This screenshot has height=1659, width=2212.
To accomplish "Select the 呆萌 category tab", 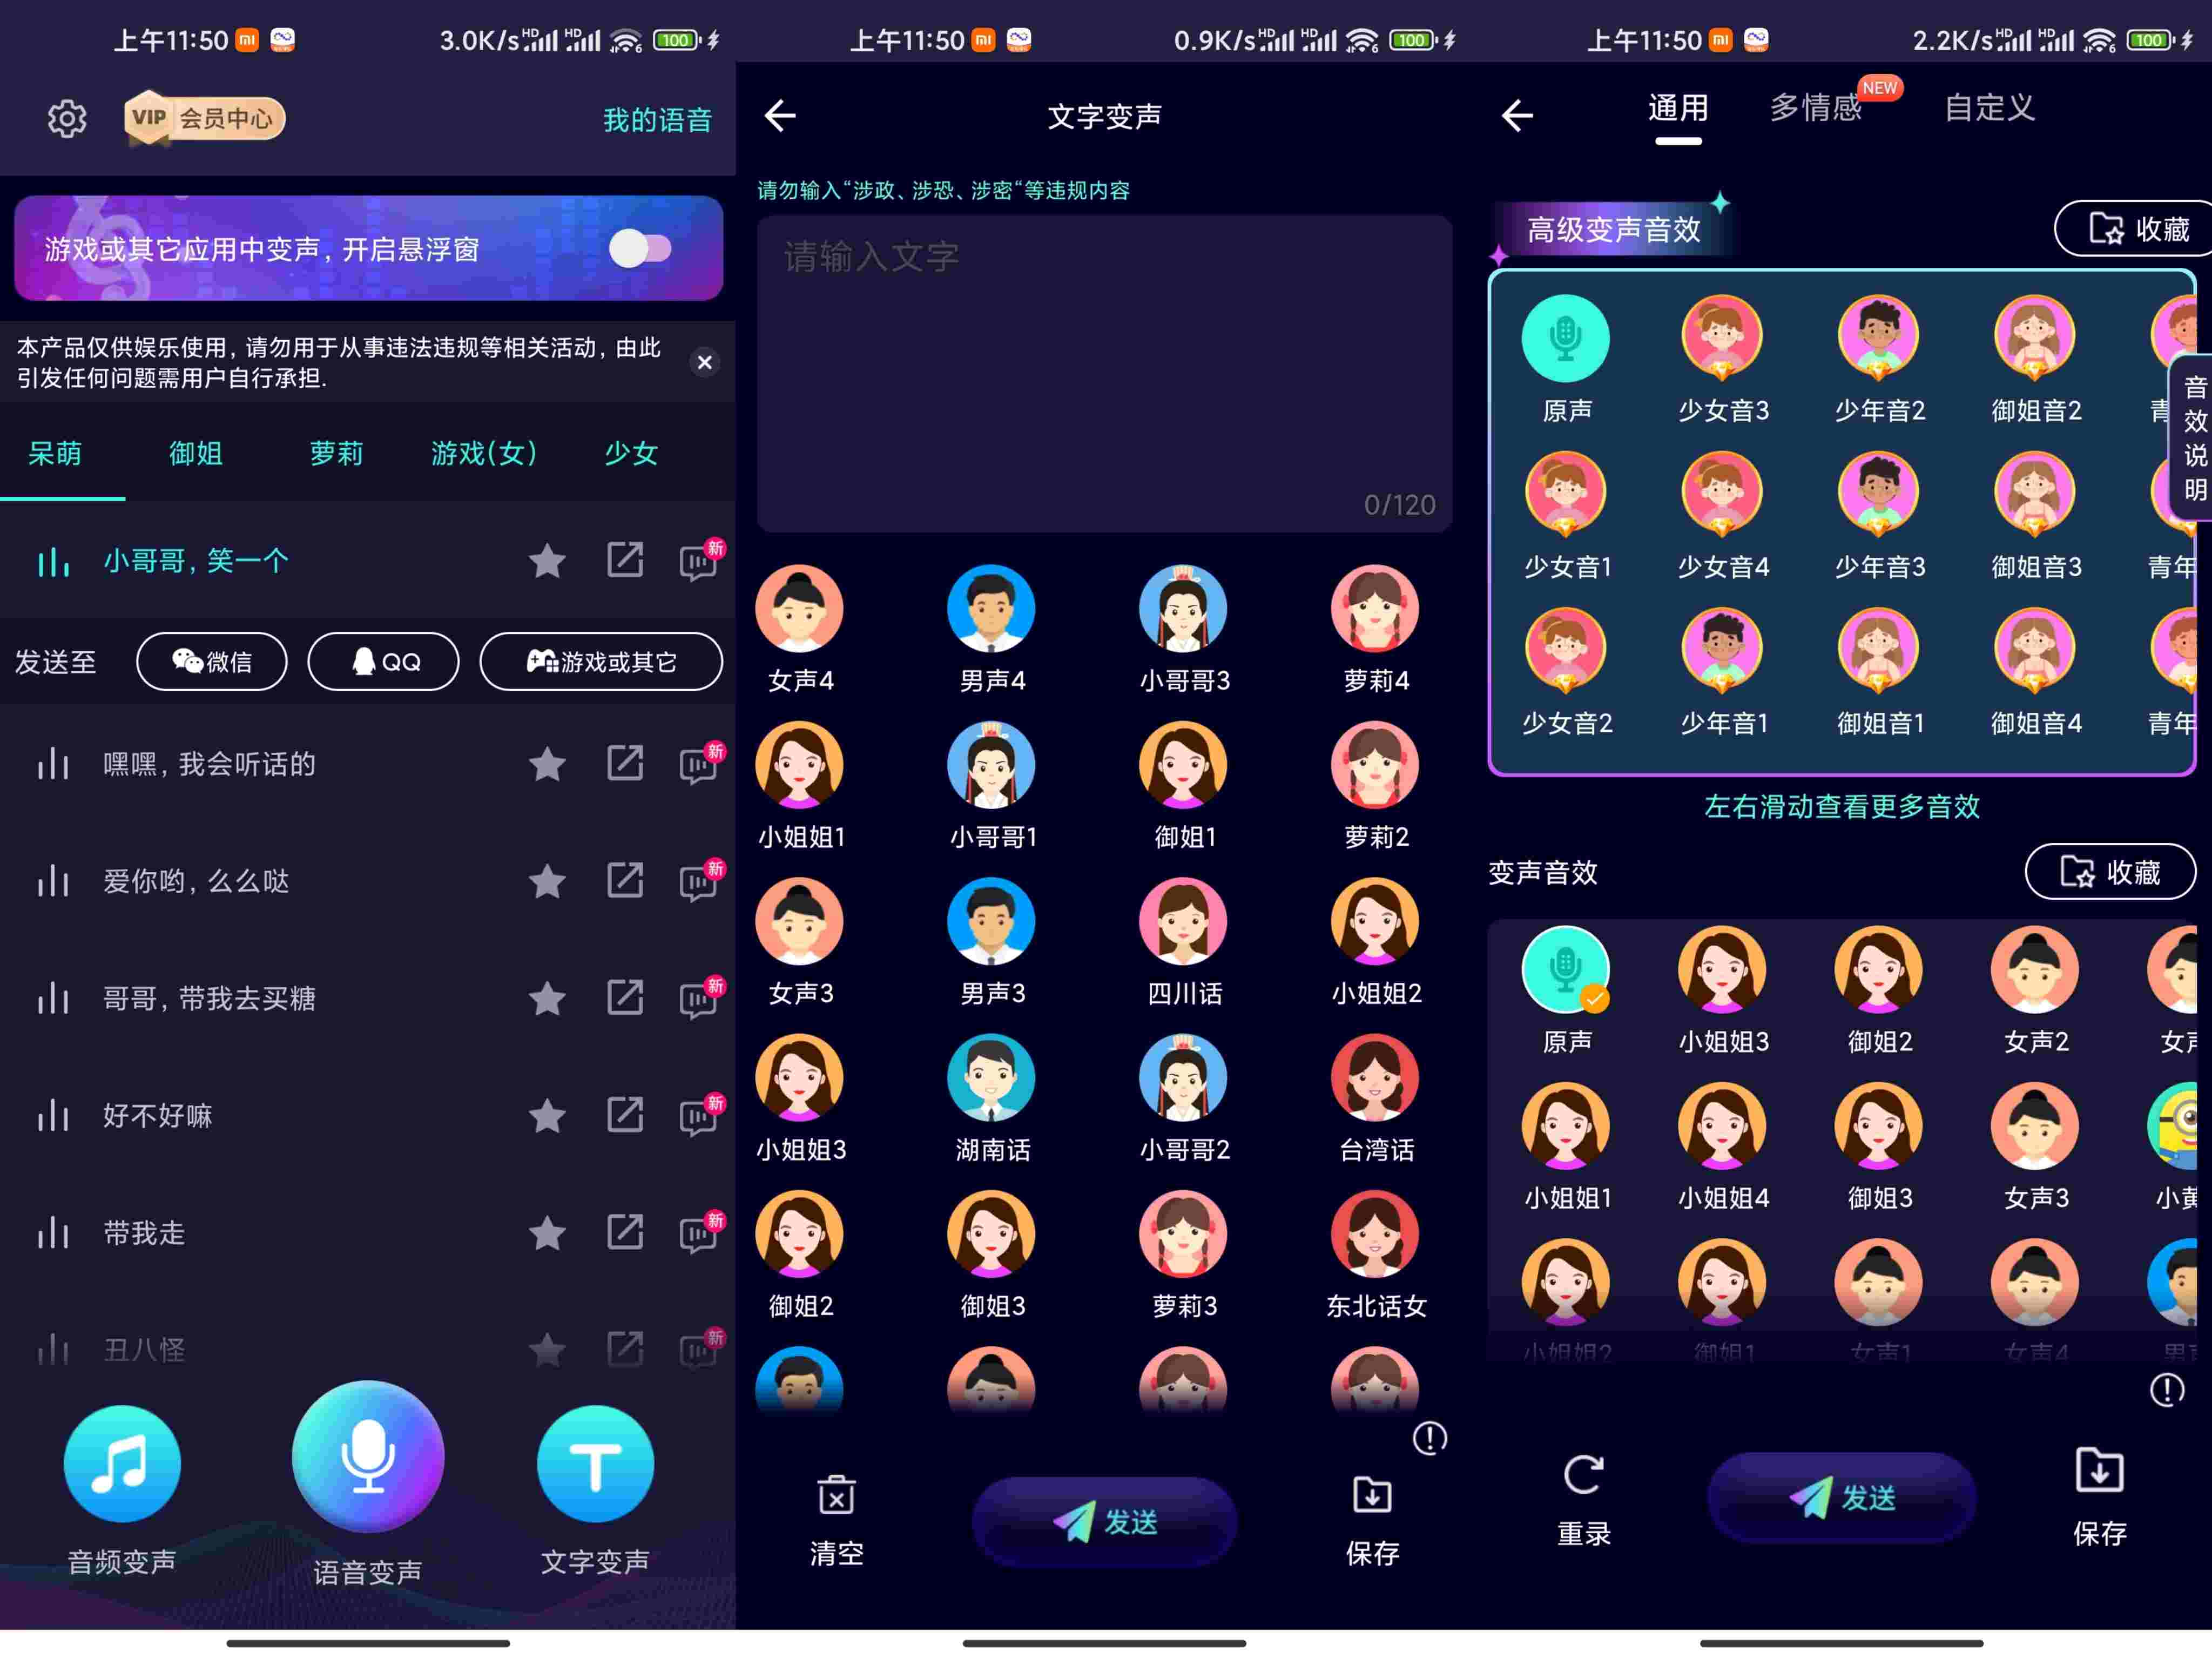I will click(55, 453).
